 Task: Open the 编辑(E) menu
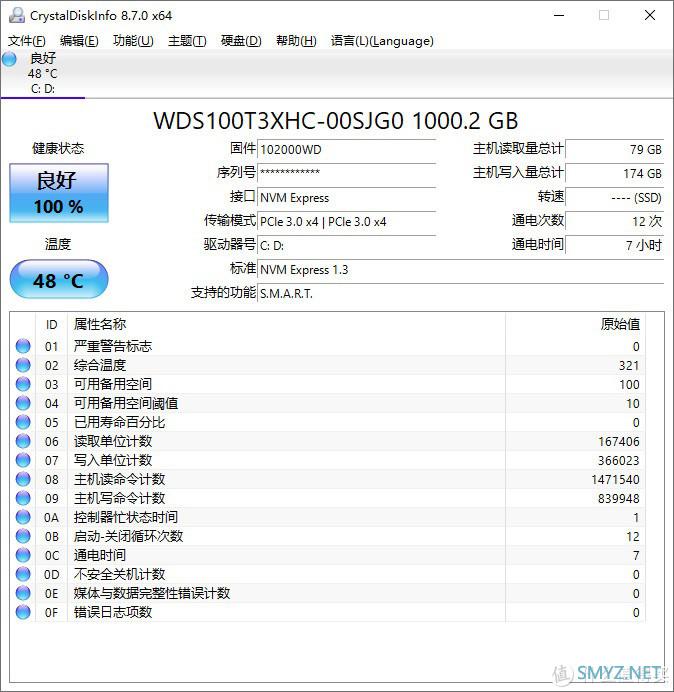(79, 41)
